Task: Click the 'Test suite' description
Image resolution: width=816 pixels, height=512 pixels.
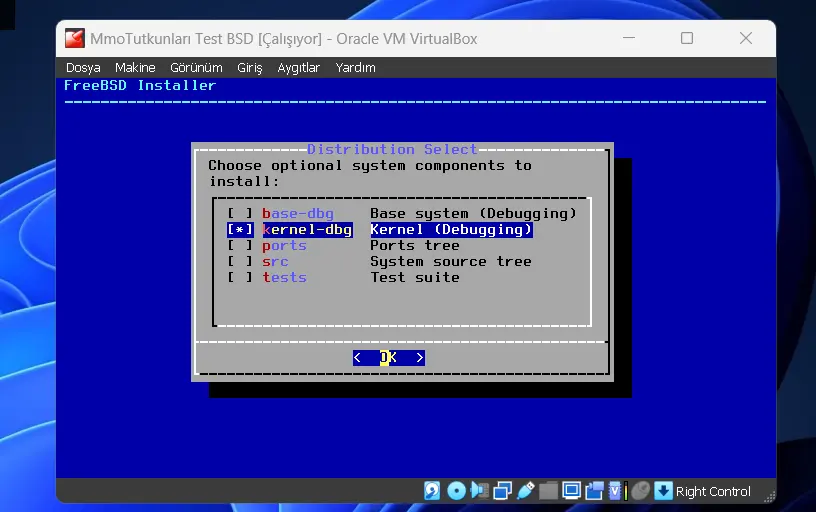Action: 415,277
